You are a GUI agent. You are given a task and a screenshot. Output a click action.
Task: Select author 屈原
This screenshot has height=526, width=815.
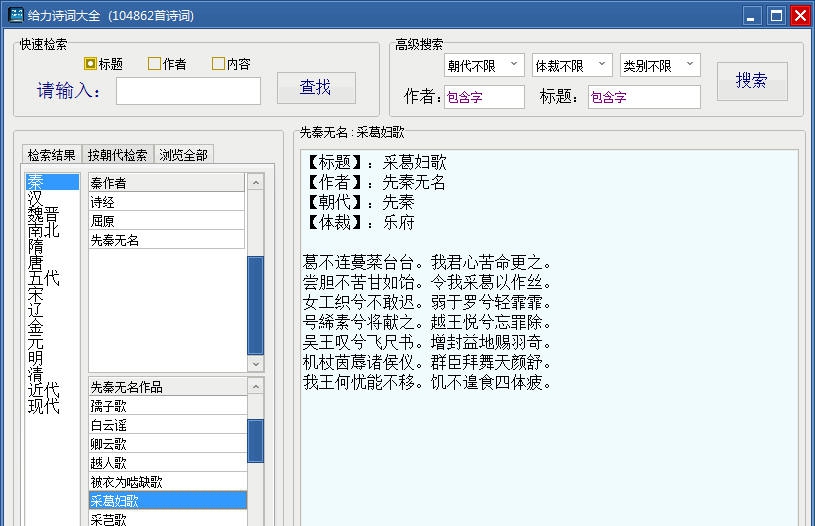click(x=166, y=221)
